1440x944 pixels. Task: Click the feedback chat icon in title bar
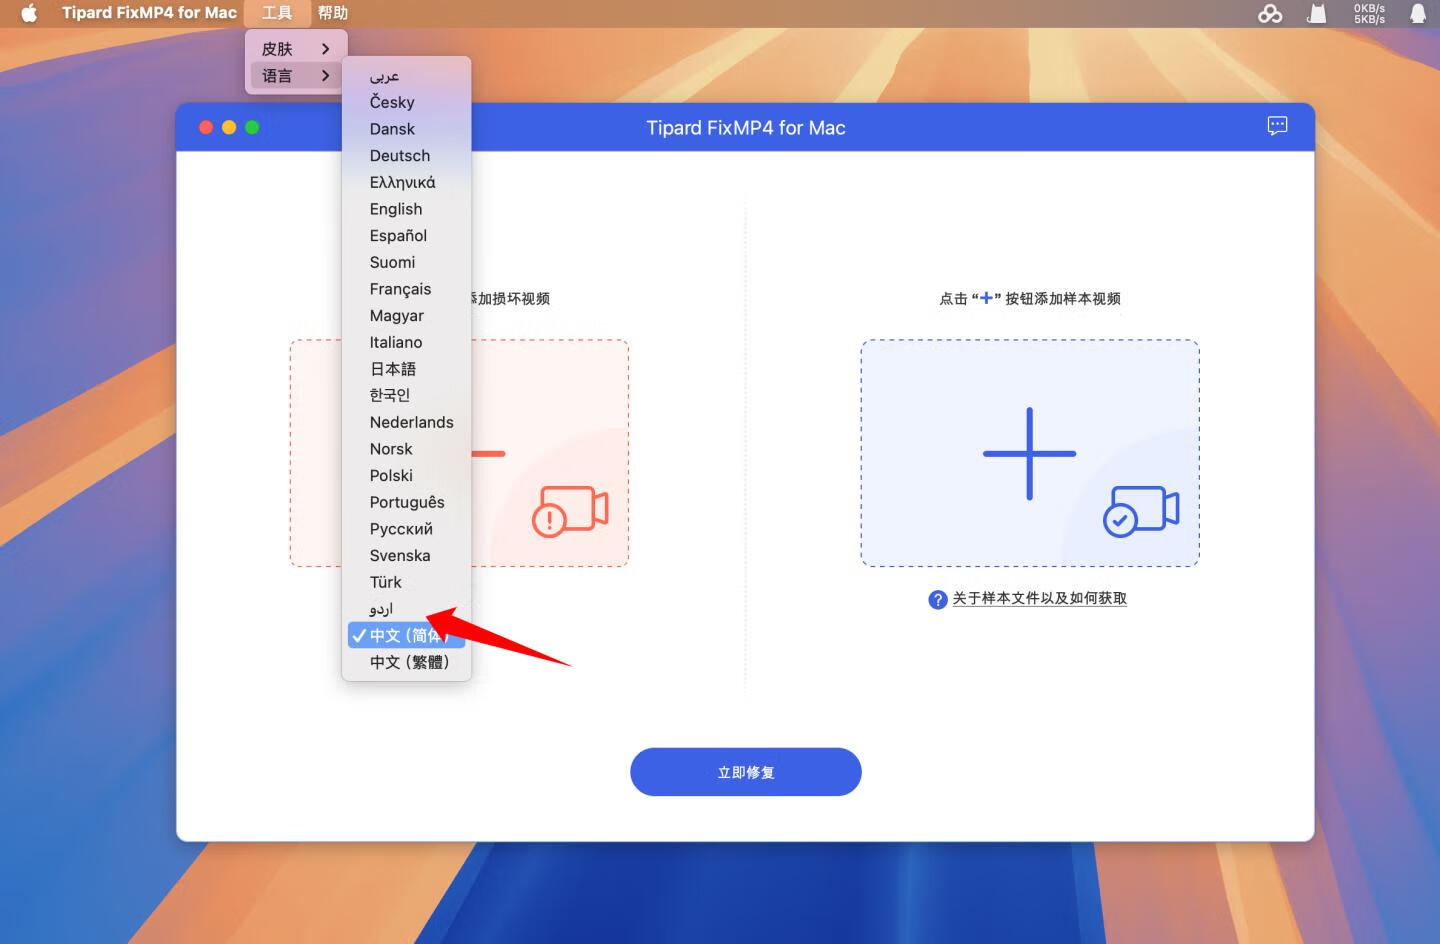tap(1277, 126)
